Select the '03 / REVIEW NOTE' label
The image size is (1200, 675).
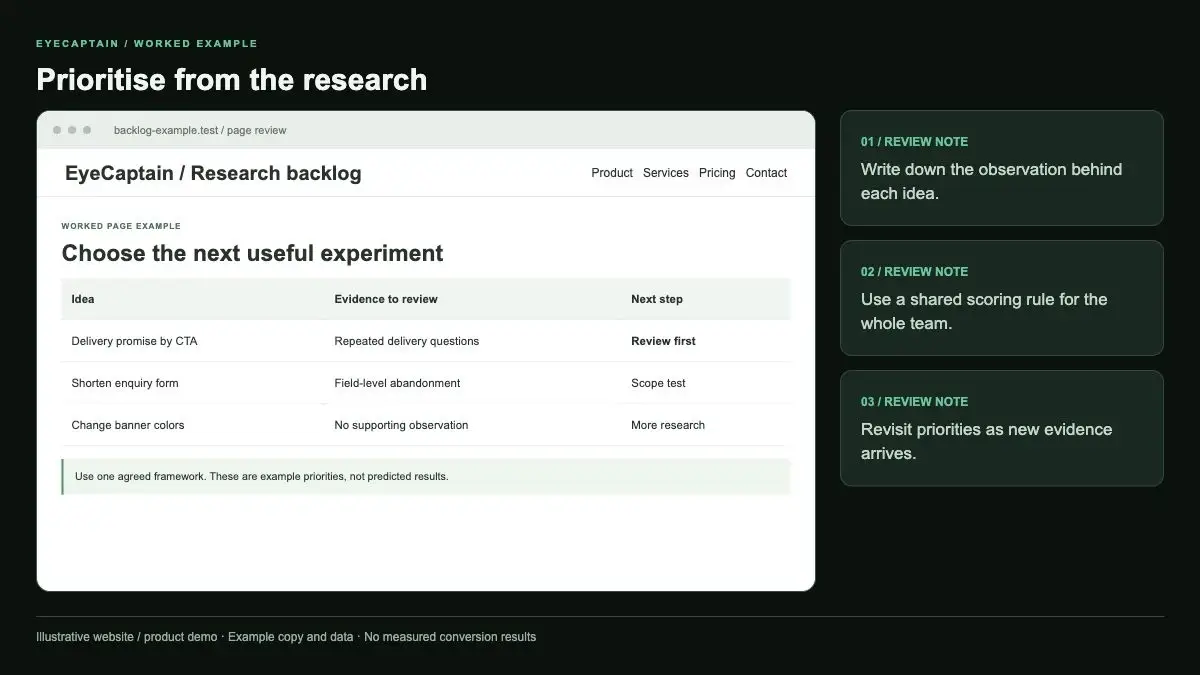point(914,402)
